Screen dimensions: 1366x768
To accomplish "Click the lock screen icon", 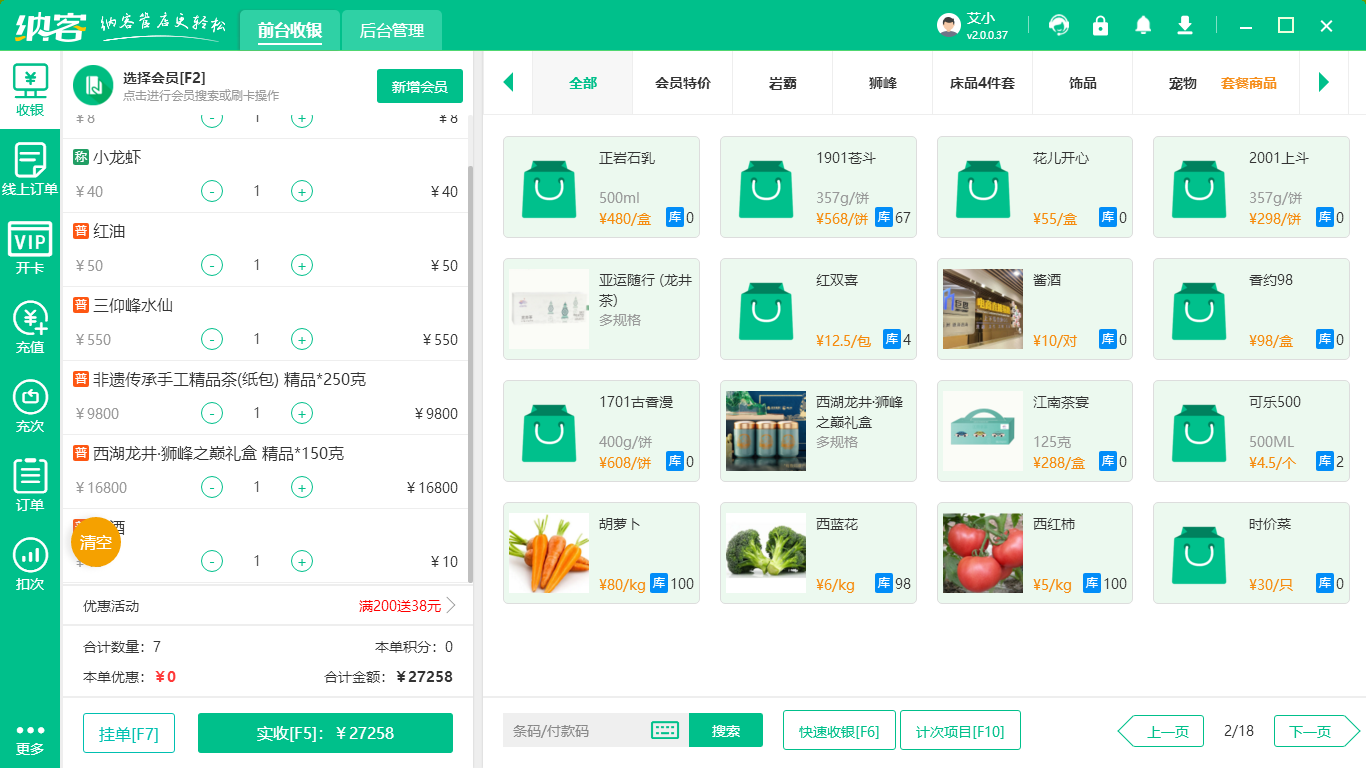I will pos(1100,25).
